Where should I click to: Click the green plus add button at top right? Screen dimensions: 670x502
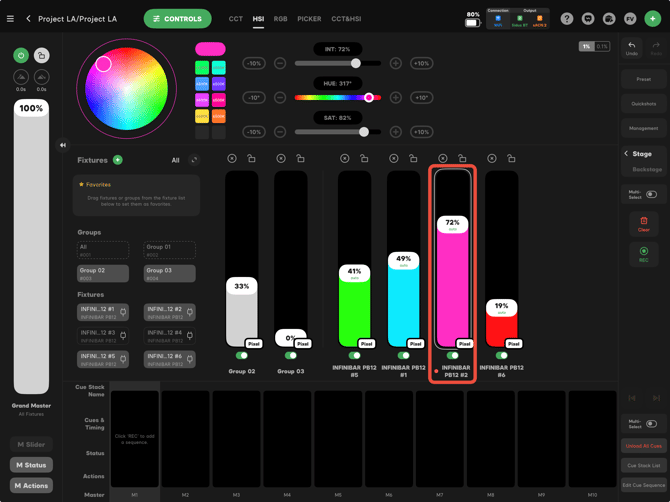click(x=652, y=19)
